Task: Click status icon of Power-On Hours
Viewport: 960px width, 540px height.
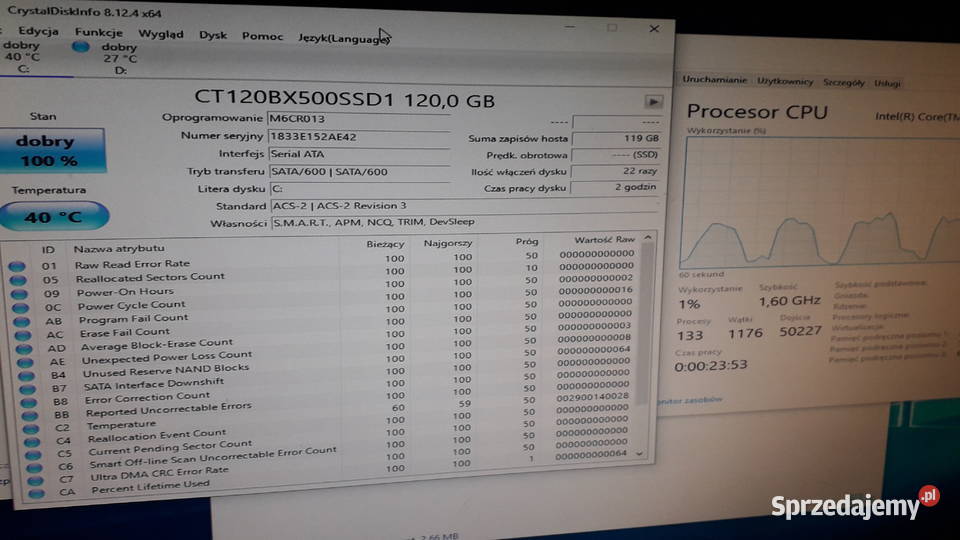Action: click(19, 294)
